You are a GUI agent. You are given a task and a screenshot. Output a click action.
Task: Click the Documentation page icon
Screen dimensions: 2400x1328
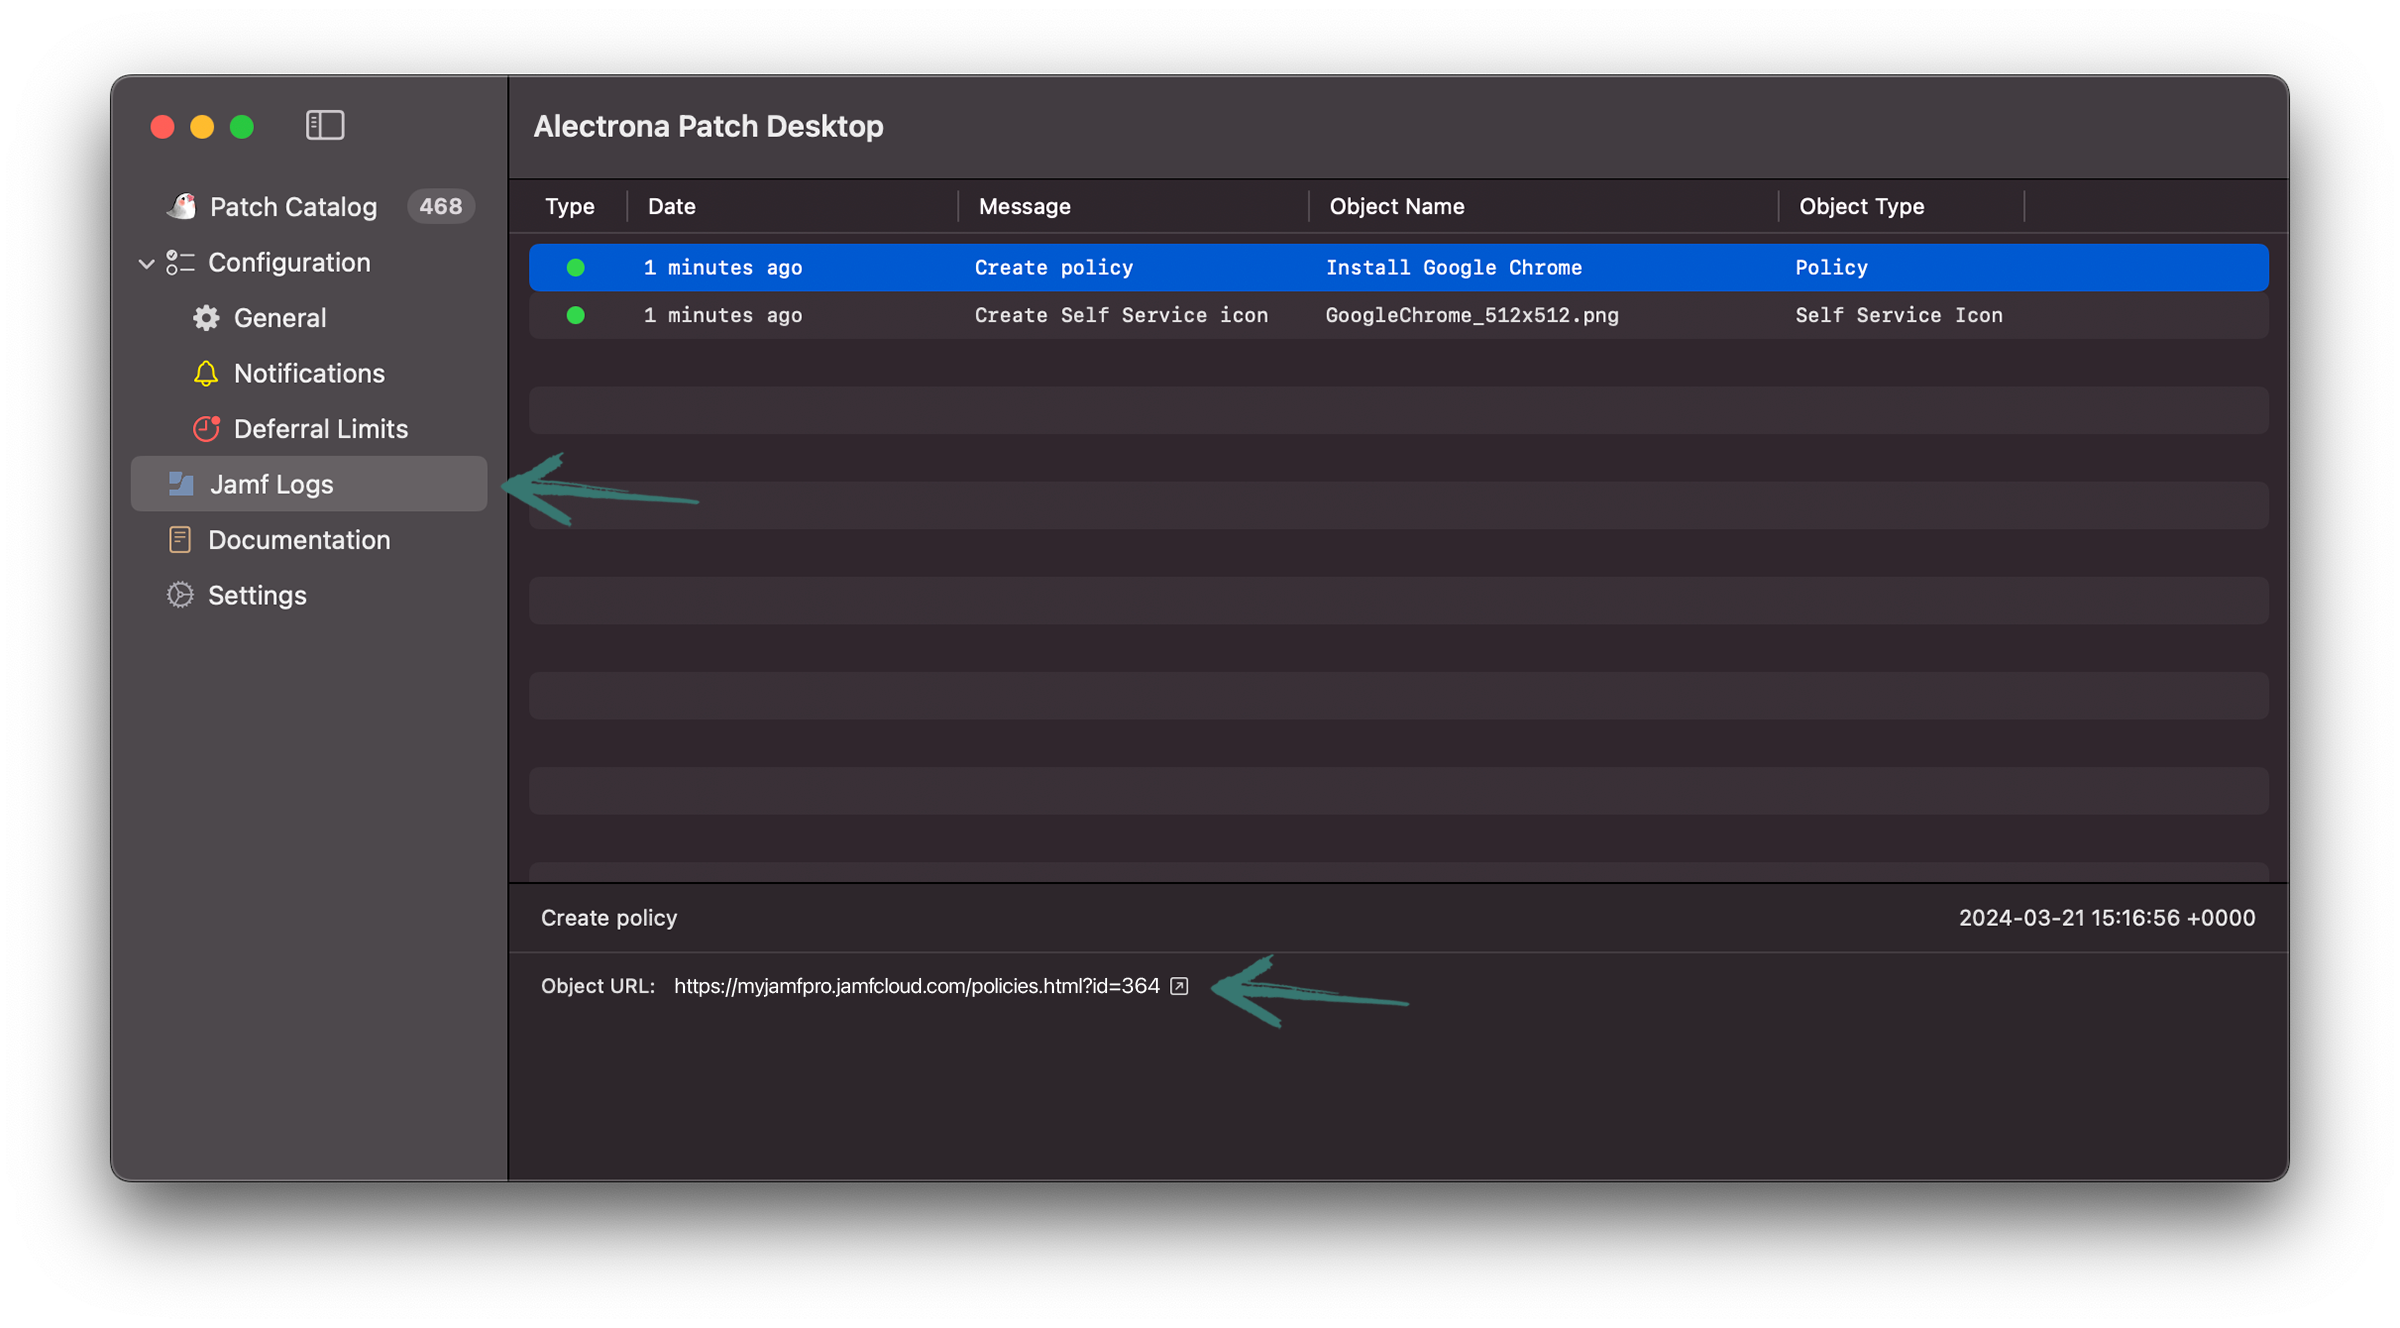click(x=180, y=540)
